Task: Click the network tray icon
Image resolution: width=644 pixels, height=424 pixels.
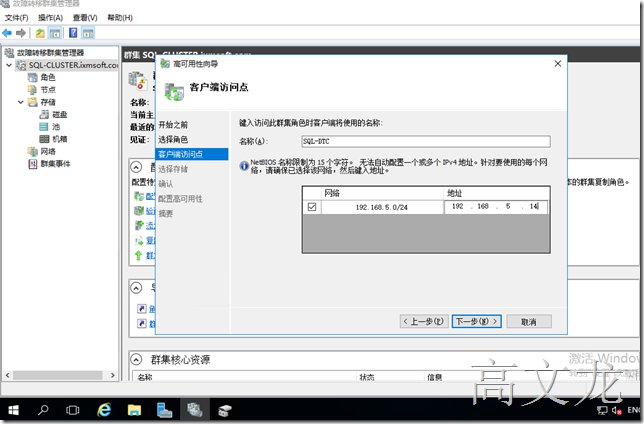Action: tap(602, 410)
